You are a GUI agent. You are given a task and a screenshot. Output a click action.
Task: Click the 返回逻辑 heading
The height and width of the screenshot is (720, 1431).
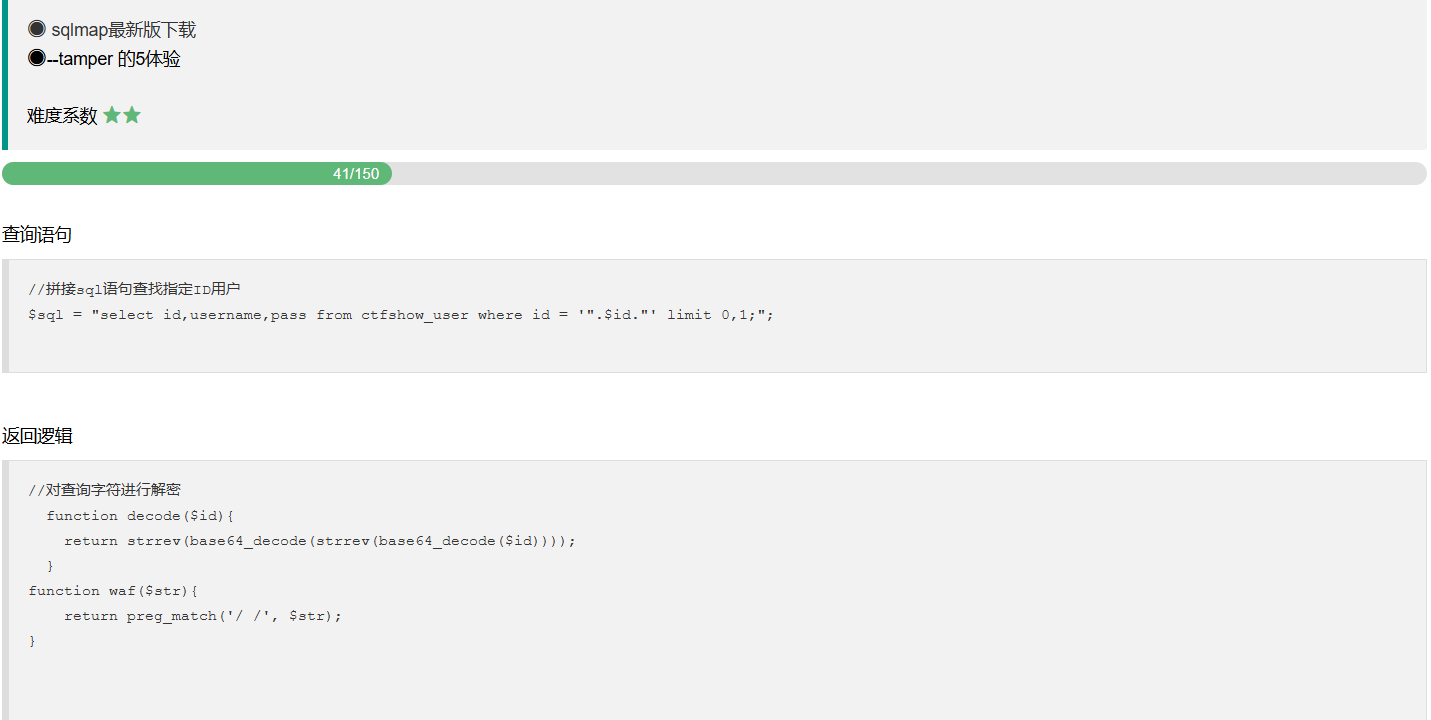(x=37, y=436)
